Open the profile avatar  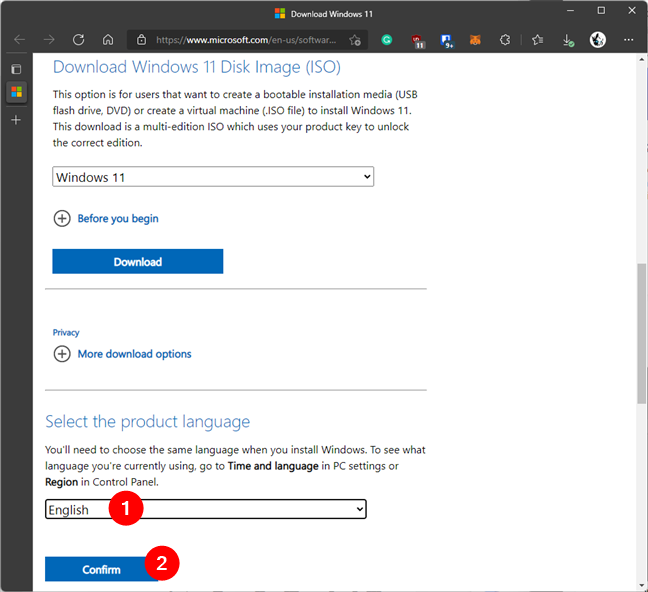pos(598,40)
